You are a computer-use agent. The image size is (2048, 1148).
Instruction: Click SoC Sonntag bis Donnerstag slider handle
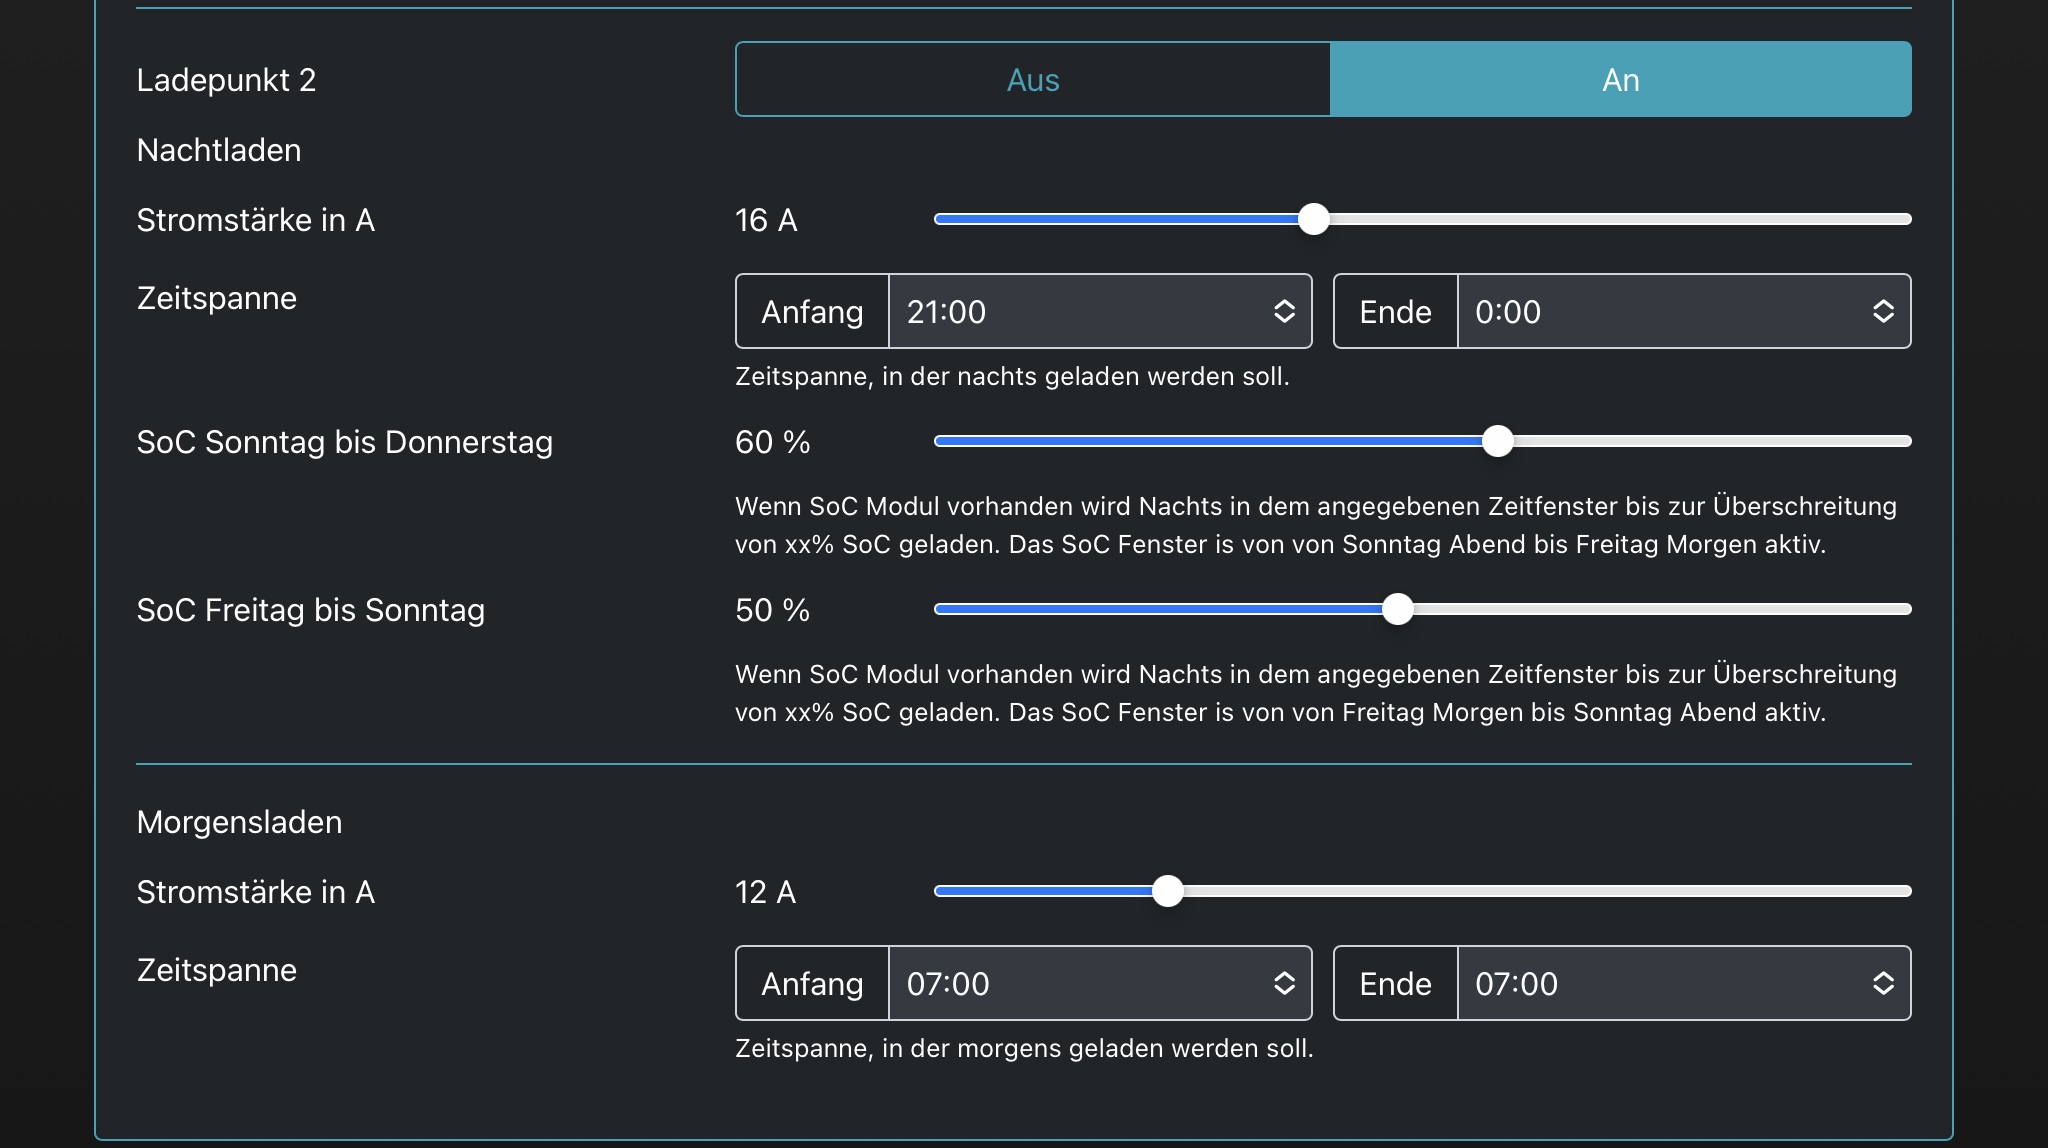[1497, 441]
